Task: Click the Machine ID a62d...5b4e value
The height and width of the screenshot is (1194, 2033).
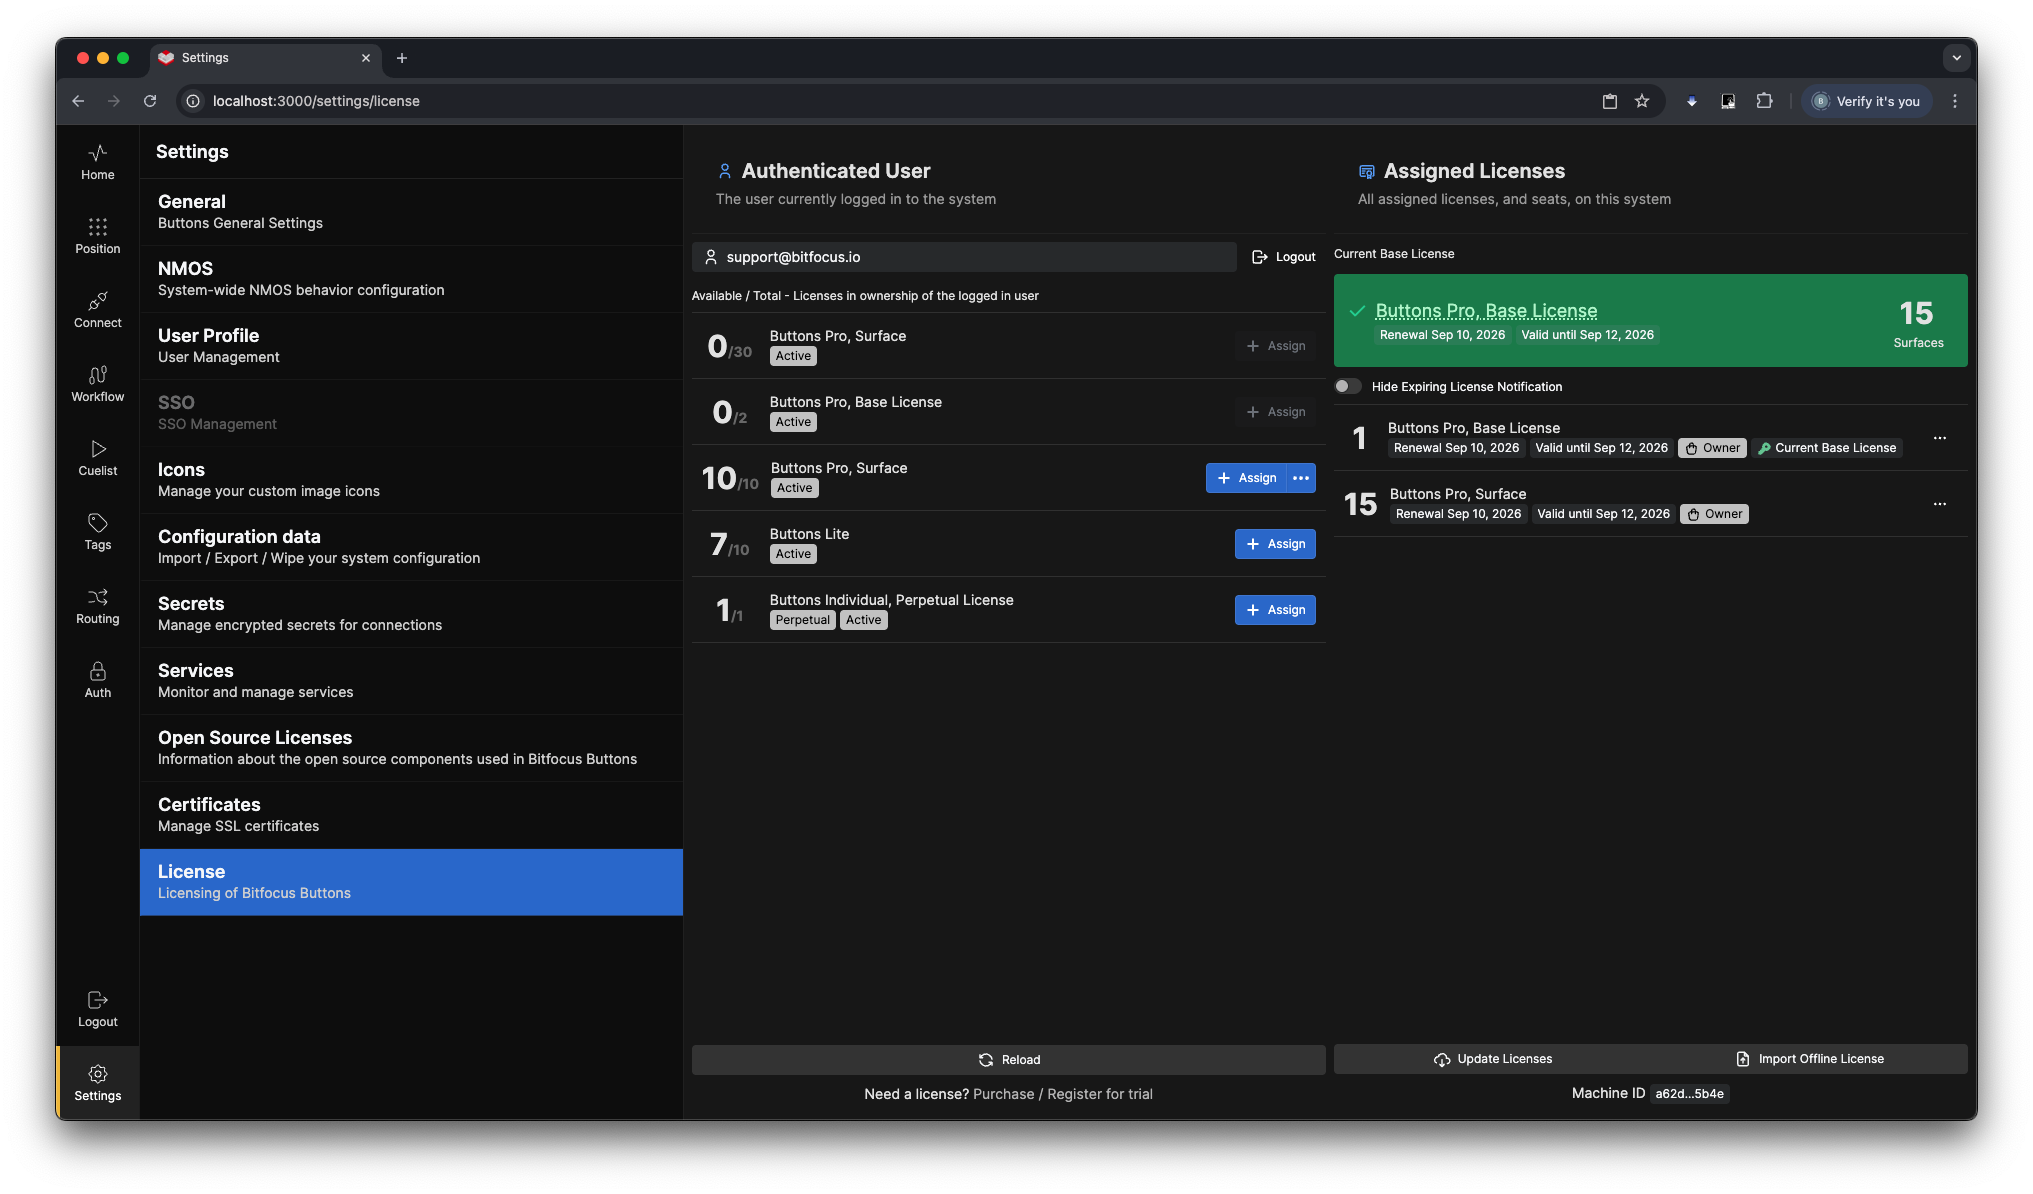Action: tap(1689, 1094)
